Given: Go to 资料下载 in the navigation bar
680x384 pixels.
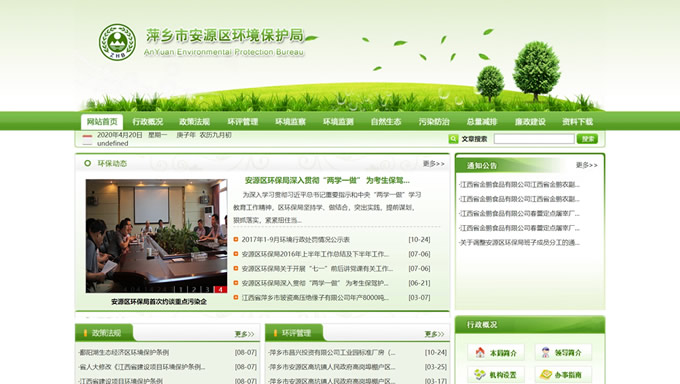Looking at the screenshot, I should (578, 121).
